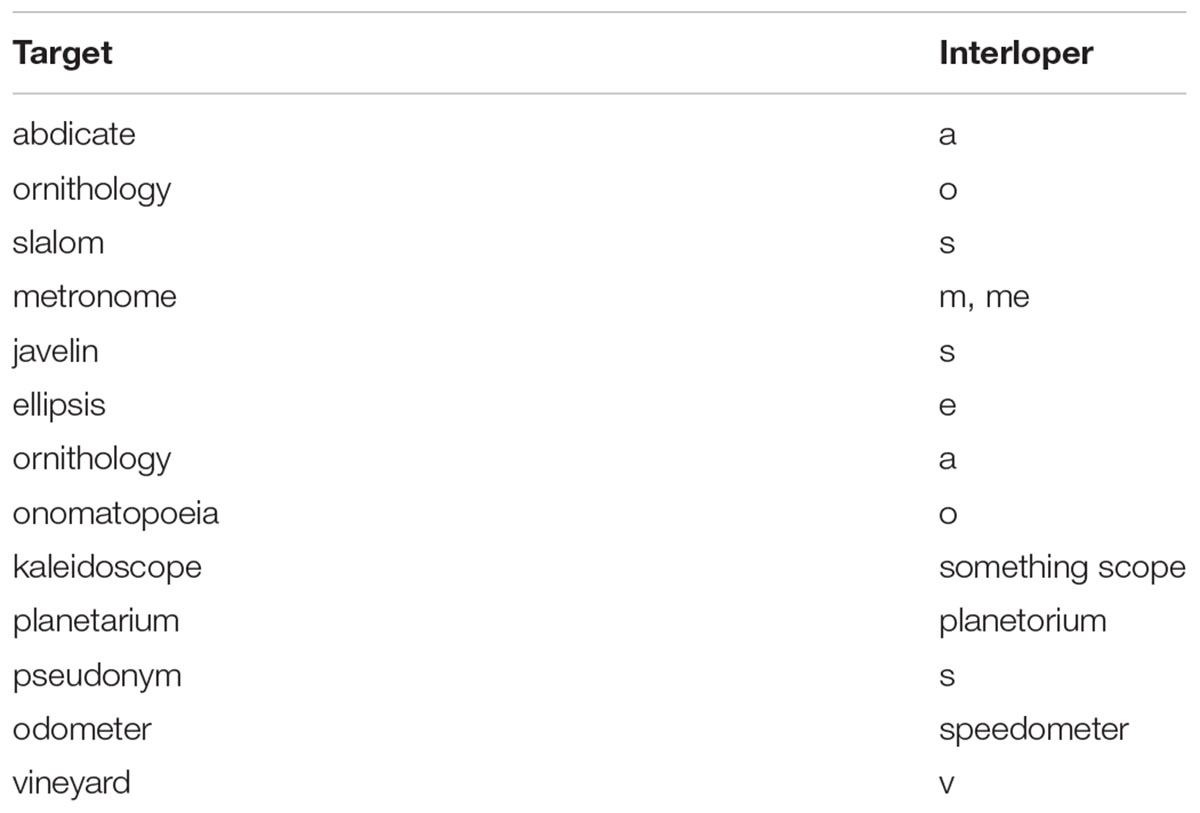Viewport: 1200px width, 813px height.
Task: Click the slalom target cell
Action: pos(58,242)
